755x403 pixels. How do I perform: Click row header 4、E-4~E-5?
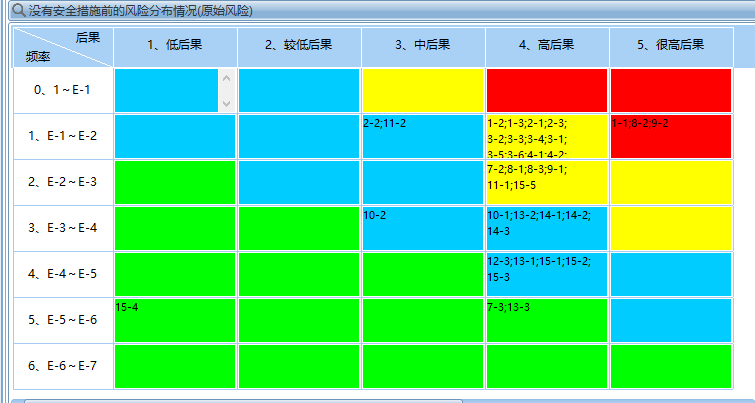pos(63,274)
